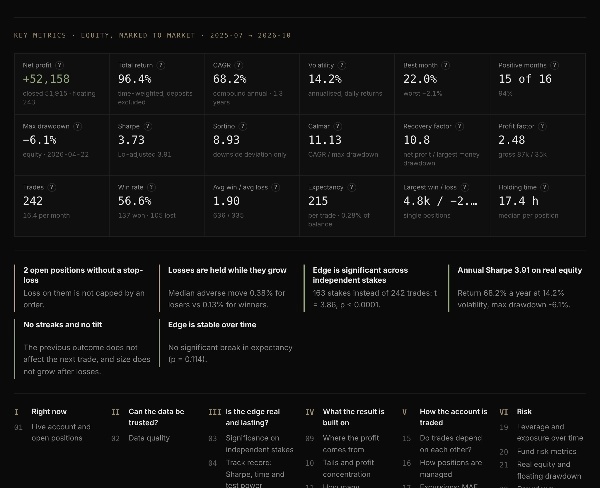Image resolution: width=600 pixels, height=488 pixels.
Task: Jump to 'Significance on independent stakes'
Action: click(259, 444)
